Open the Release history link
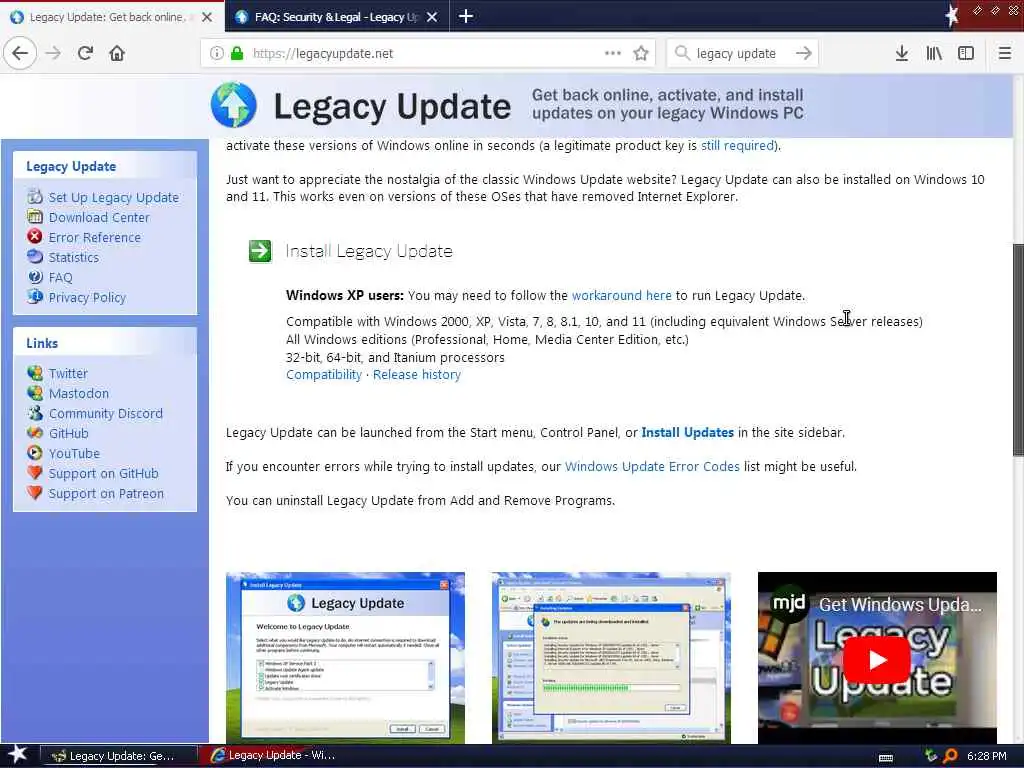Viewport: 1024px width, 768px height. coord(417,375)
